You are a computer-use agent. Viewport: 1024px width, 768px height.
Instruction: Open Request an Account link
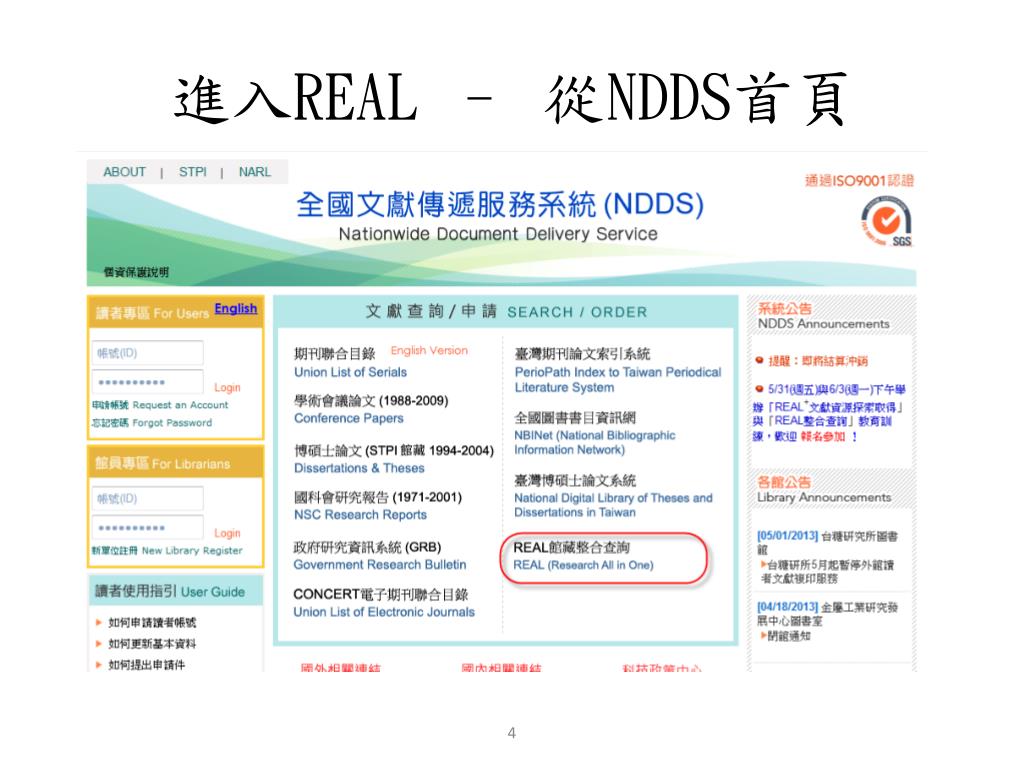coord(161,405)
